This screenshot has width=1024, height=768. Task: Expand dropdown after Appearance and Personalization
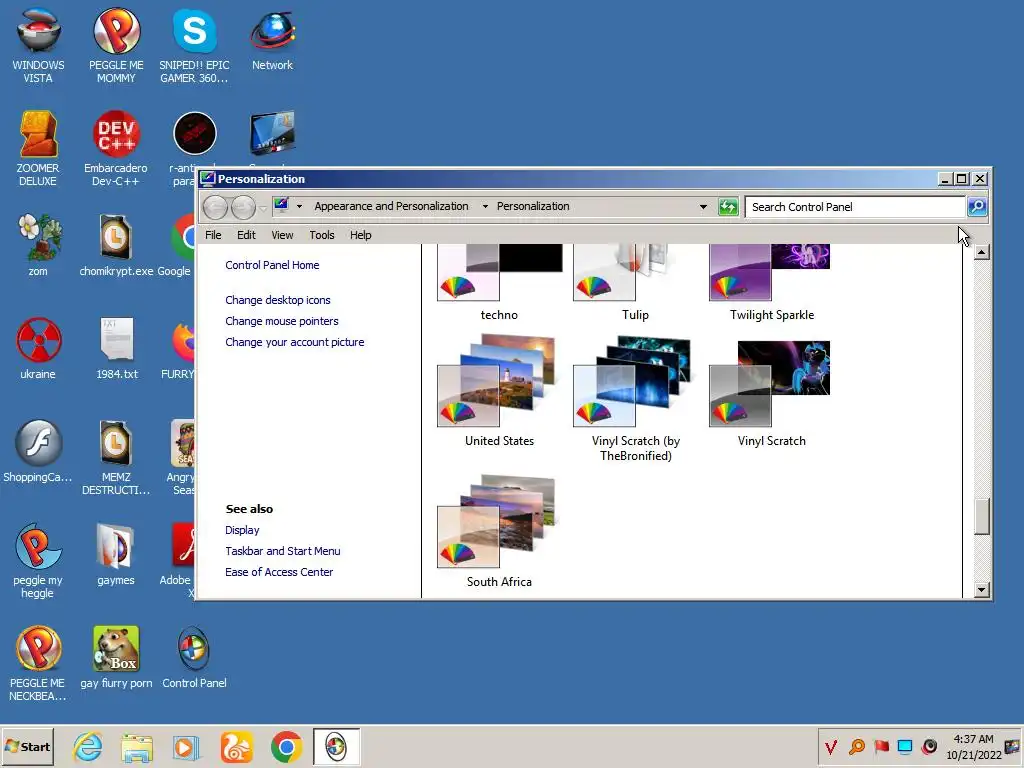click(485, 206)
